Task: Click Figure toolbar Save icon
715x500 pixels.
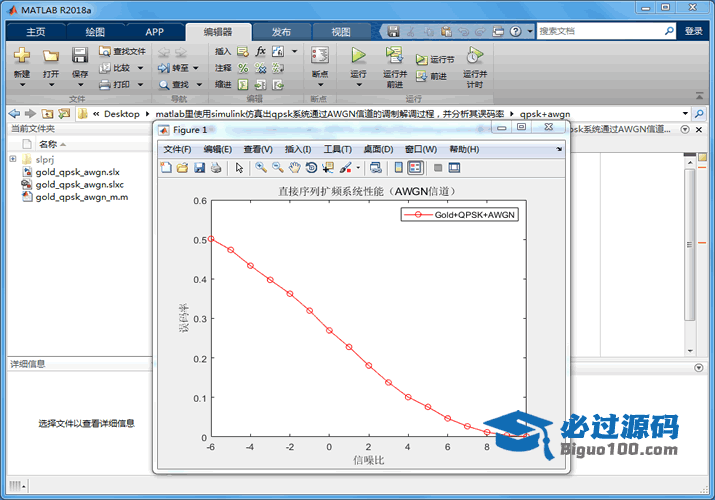Action: pos(199,168)
